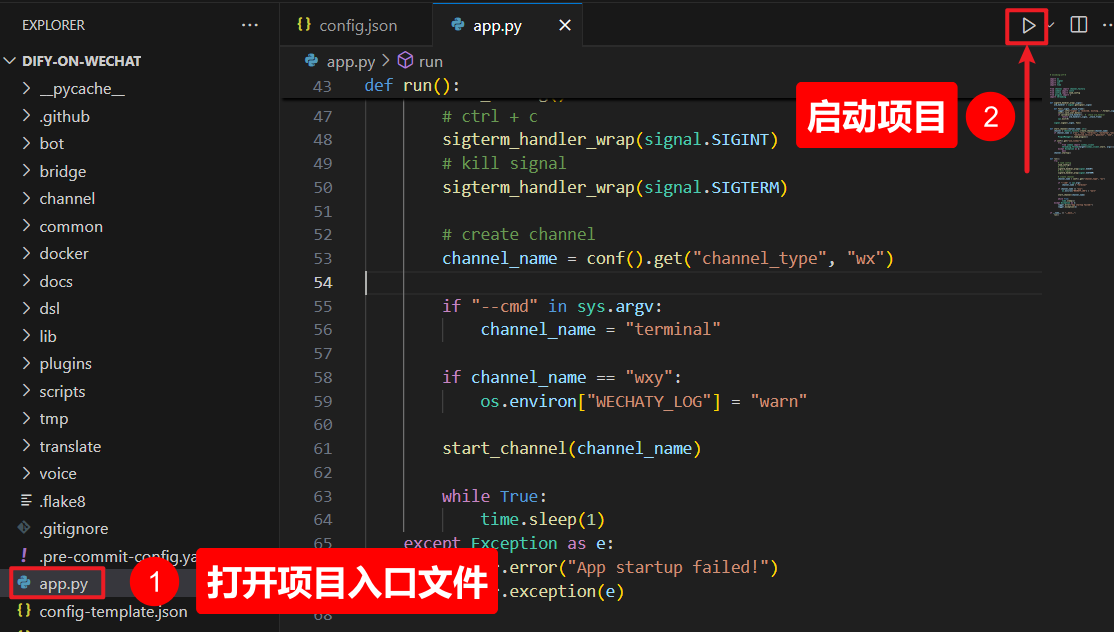
Task: Click the time.sleep(1) code line
Action: (x=542, y=520)
